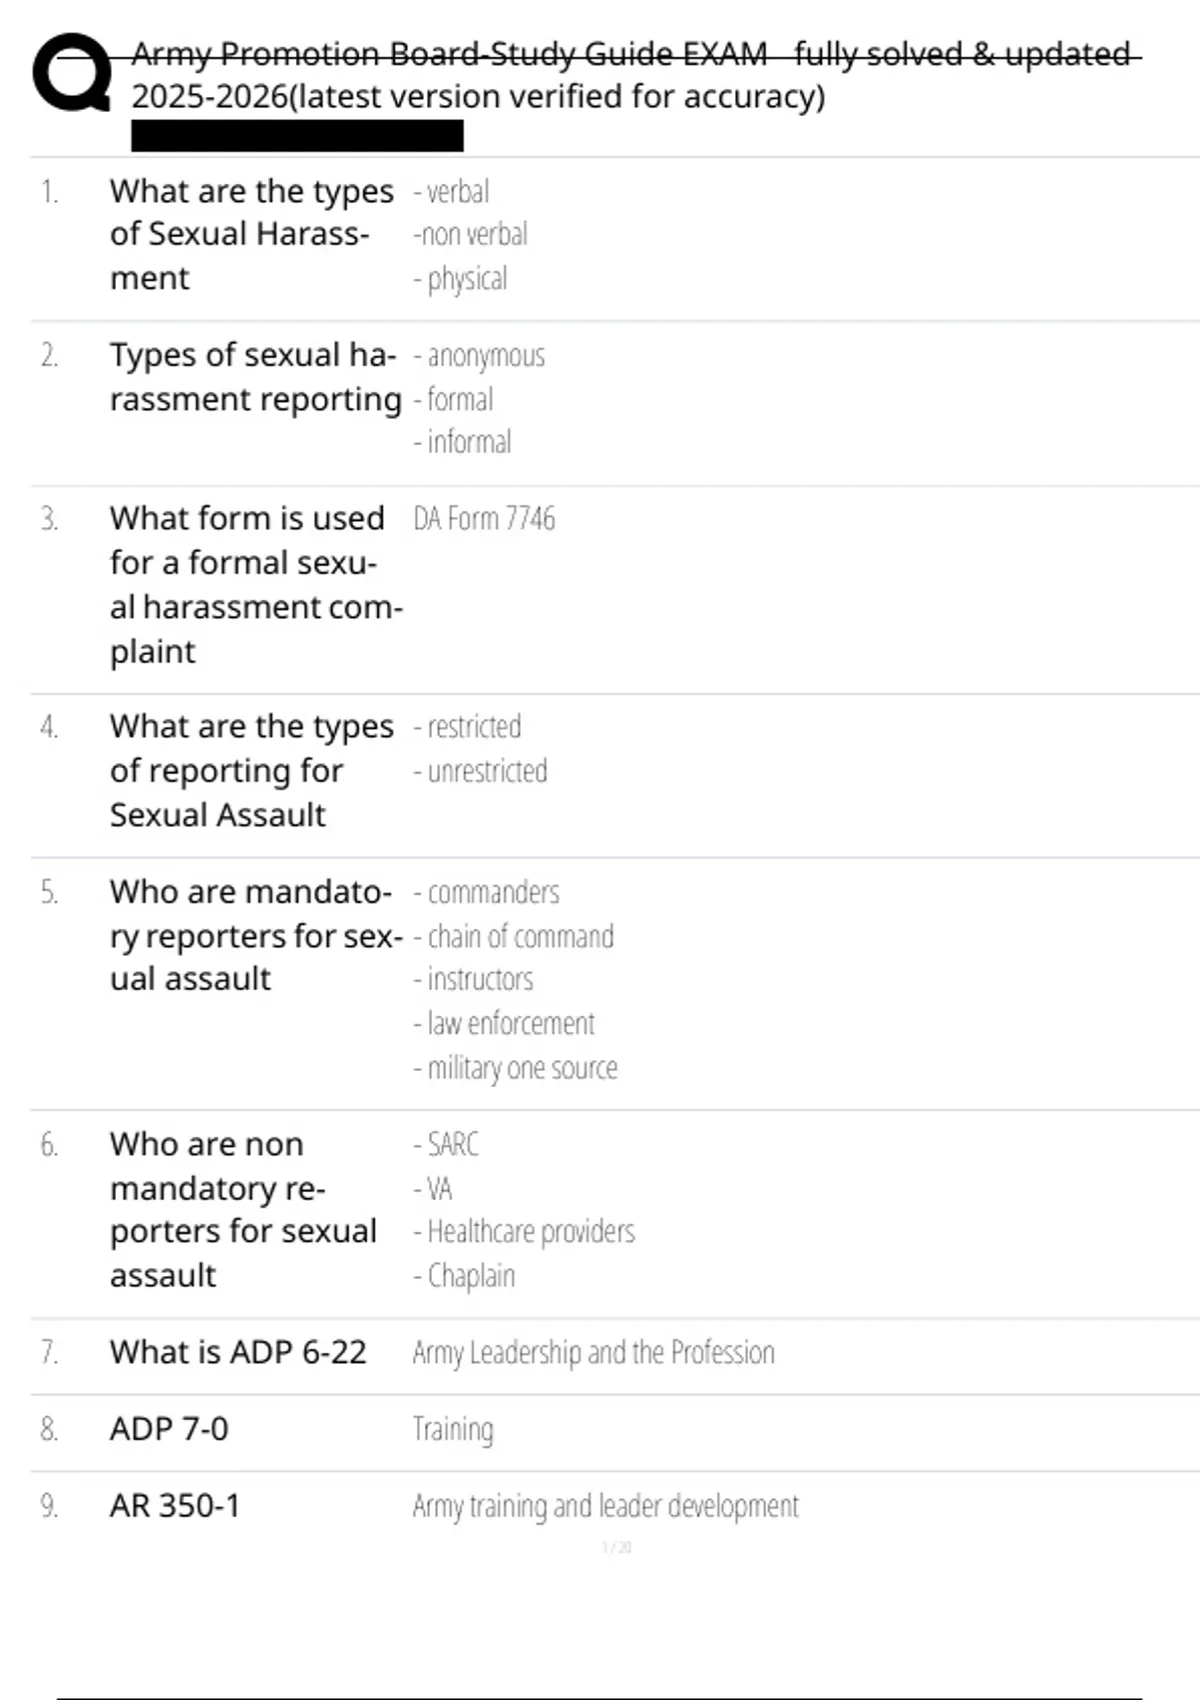Click the black redacted bar under title

pyautogui.click(x=297, y=136)
